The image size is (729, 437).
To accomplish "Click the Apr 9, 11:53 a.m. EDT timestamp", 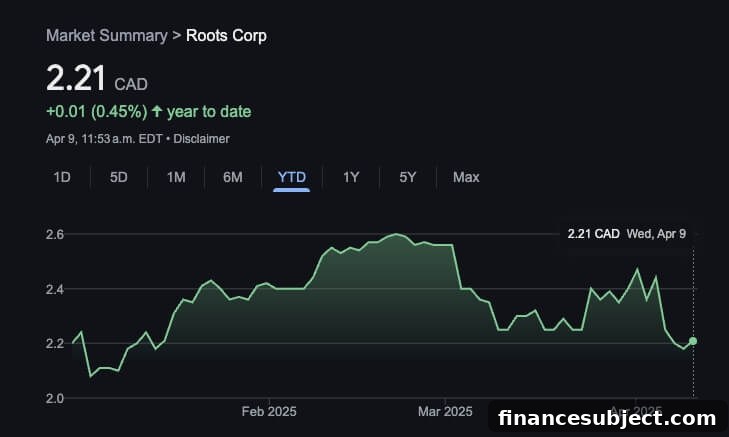I will pos(104,139).
